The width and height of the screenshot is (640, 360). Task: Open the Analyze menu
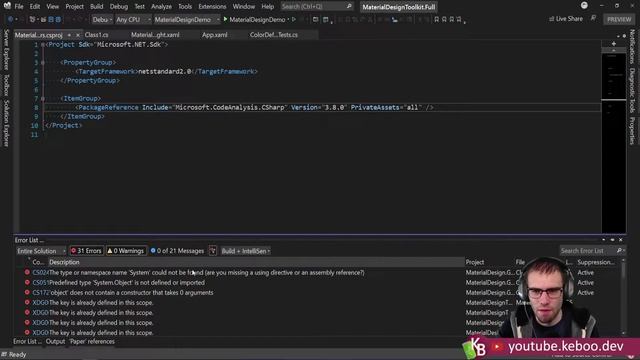pyautogui.click(x=161, y=7)
